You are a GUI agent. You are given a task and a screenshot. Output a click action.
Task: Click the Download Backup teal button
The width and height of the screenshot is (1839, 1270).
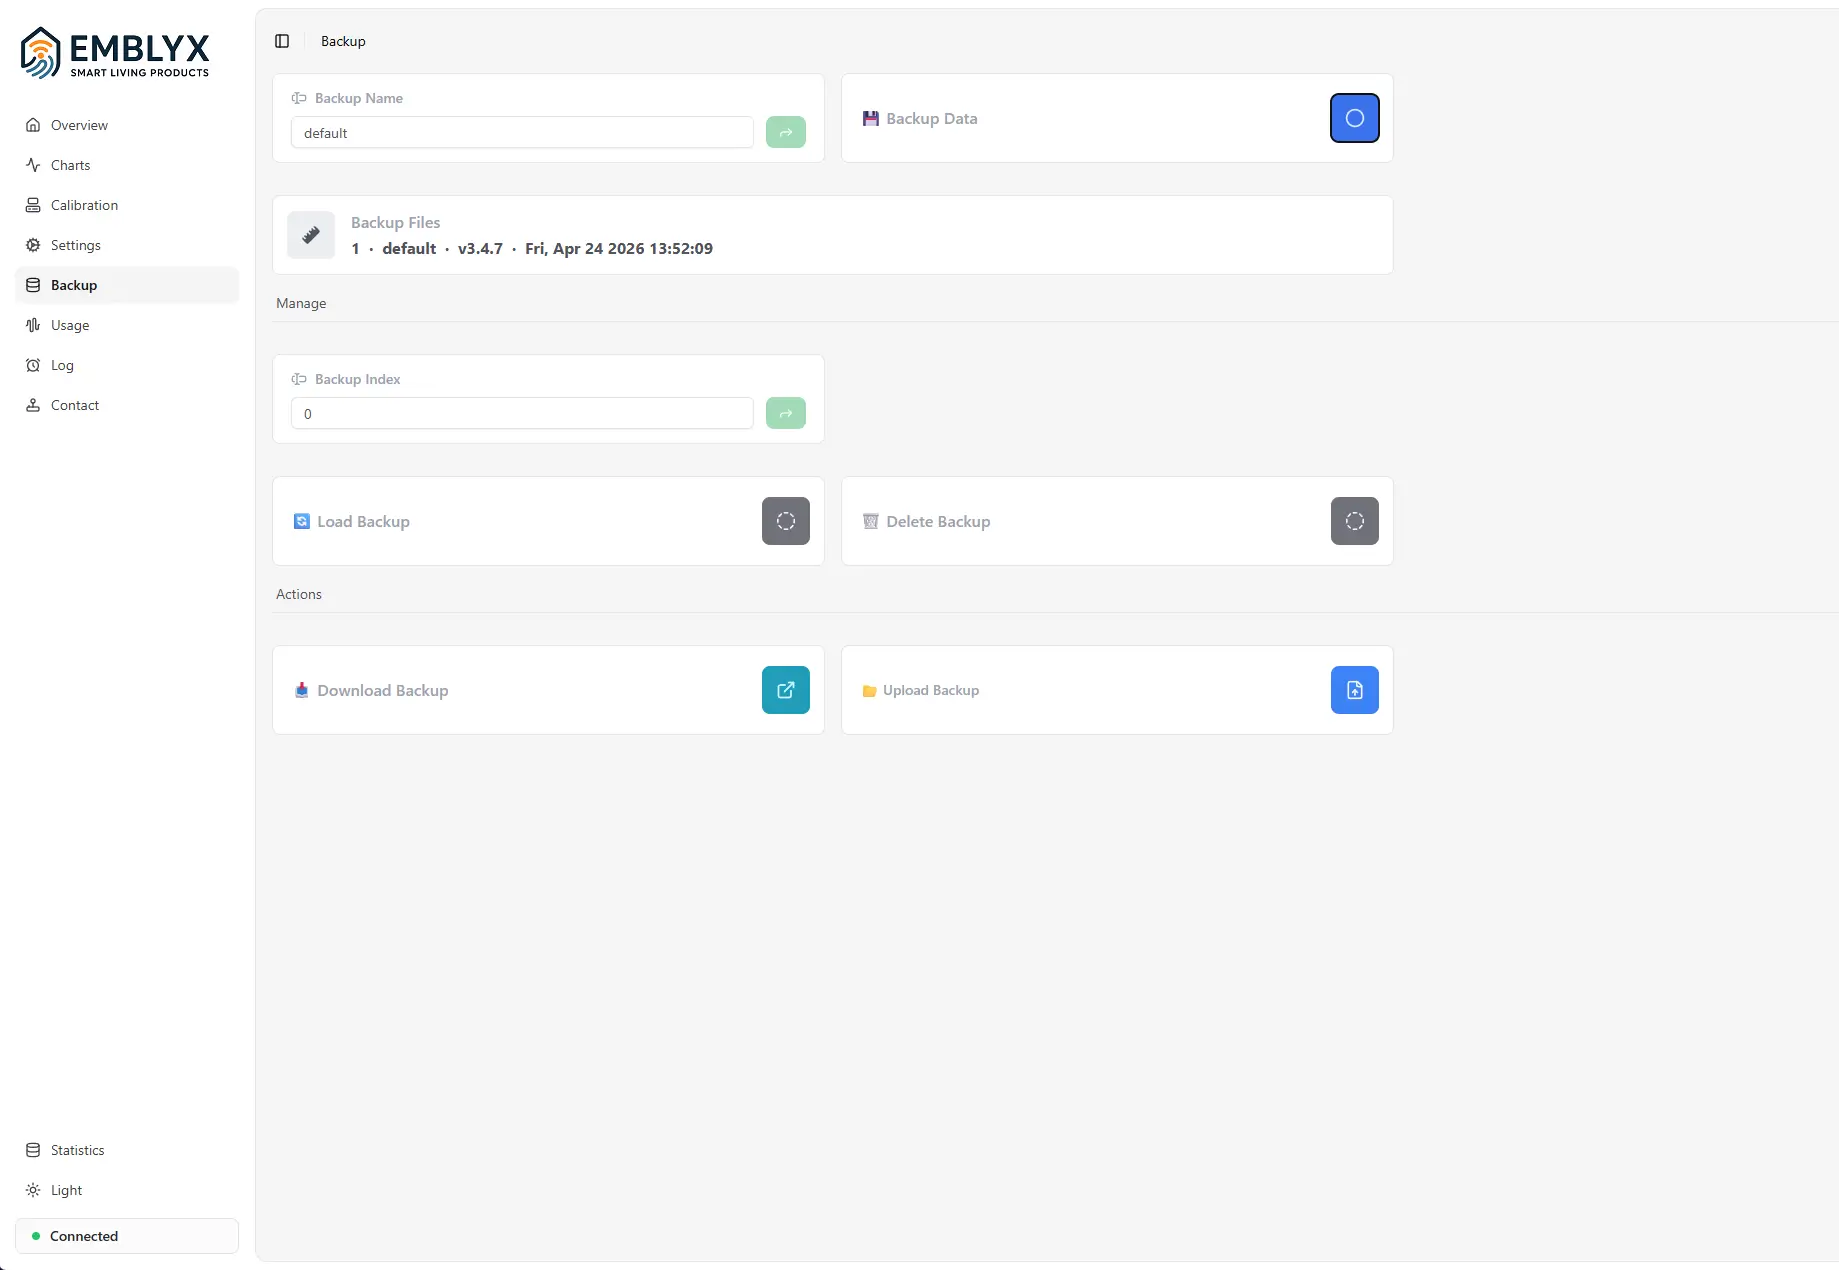coord(786,690)
